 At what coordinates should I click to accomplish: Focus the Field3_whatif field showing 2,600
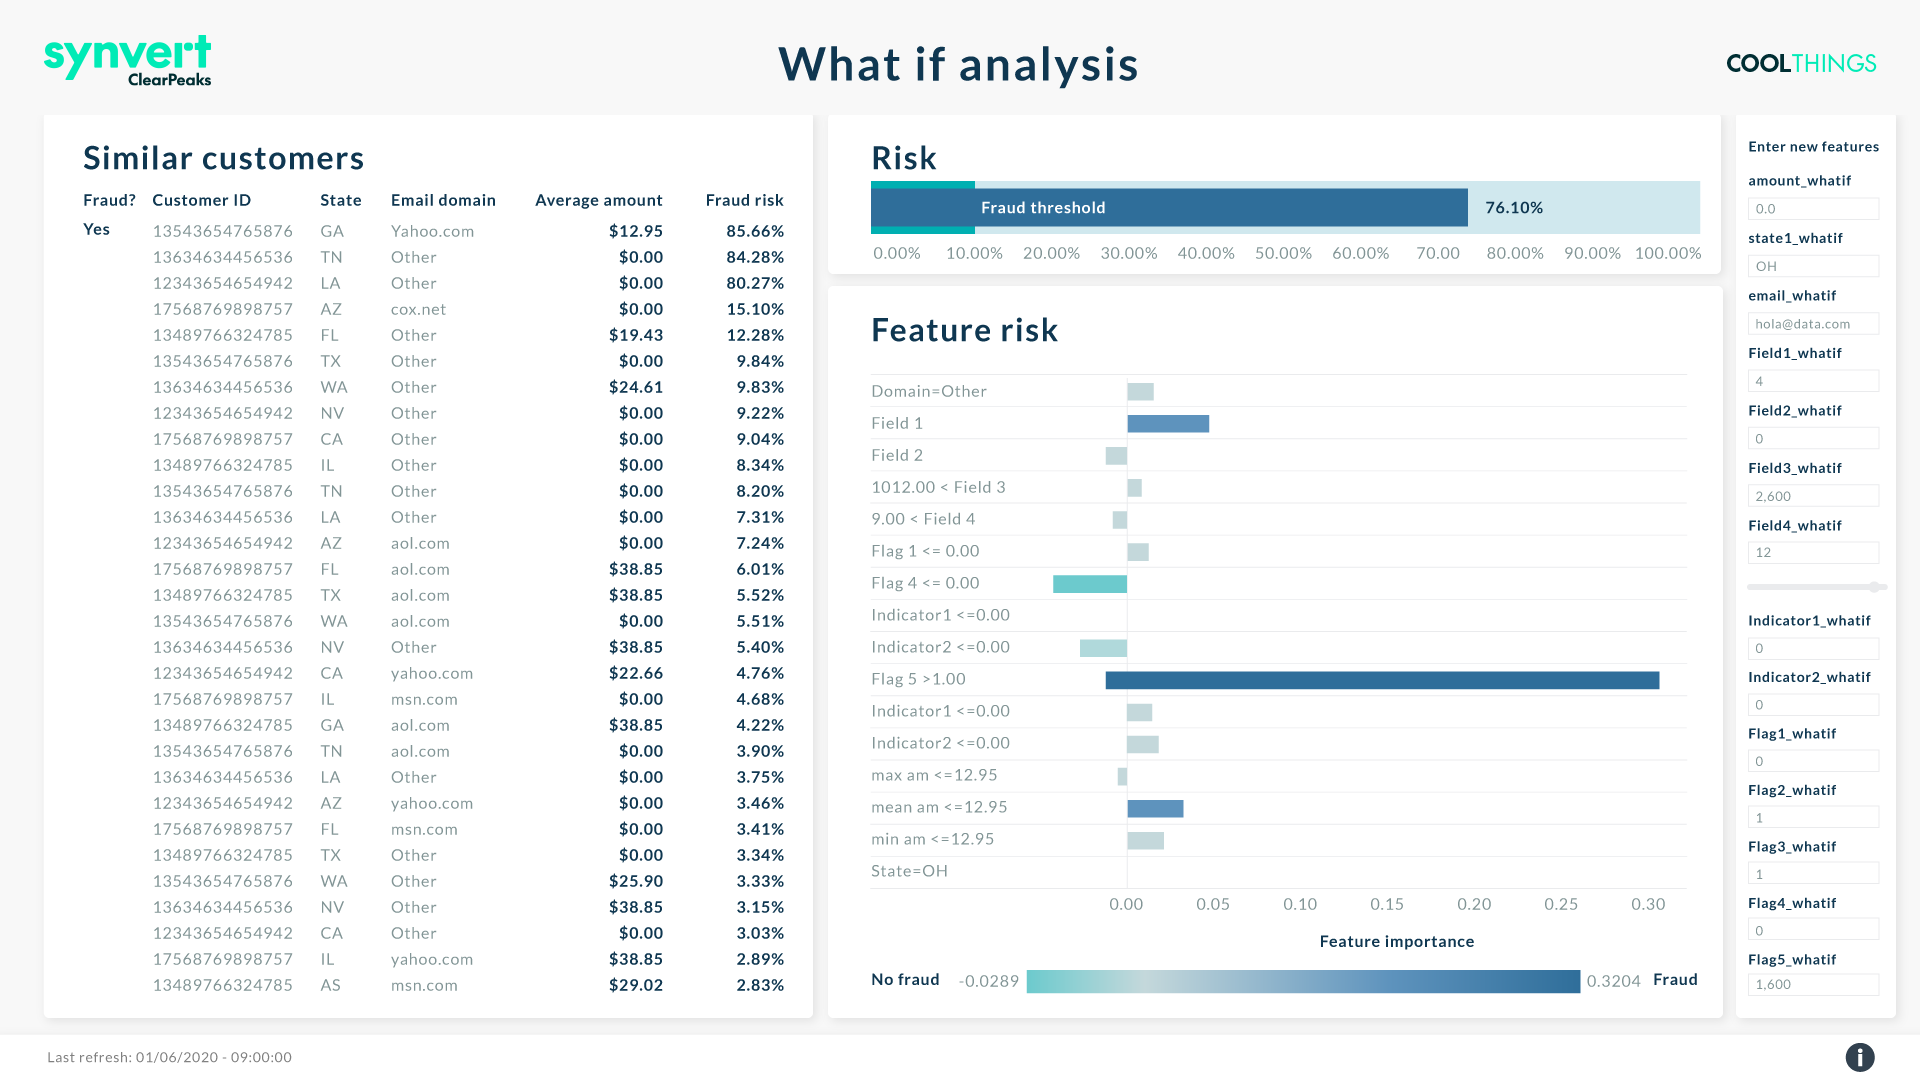1813,496
